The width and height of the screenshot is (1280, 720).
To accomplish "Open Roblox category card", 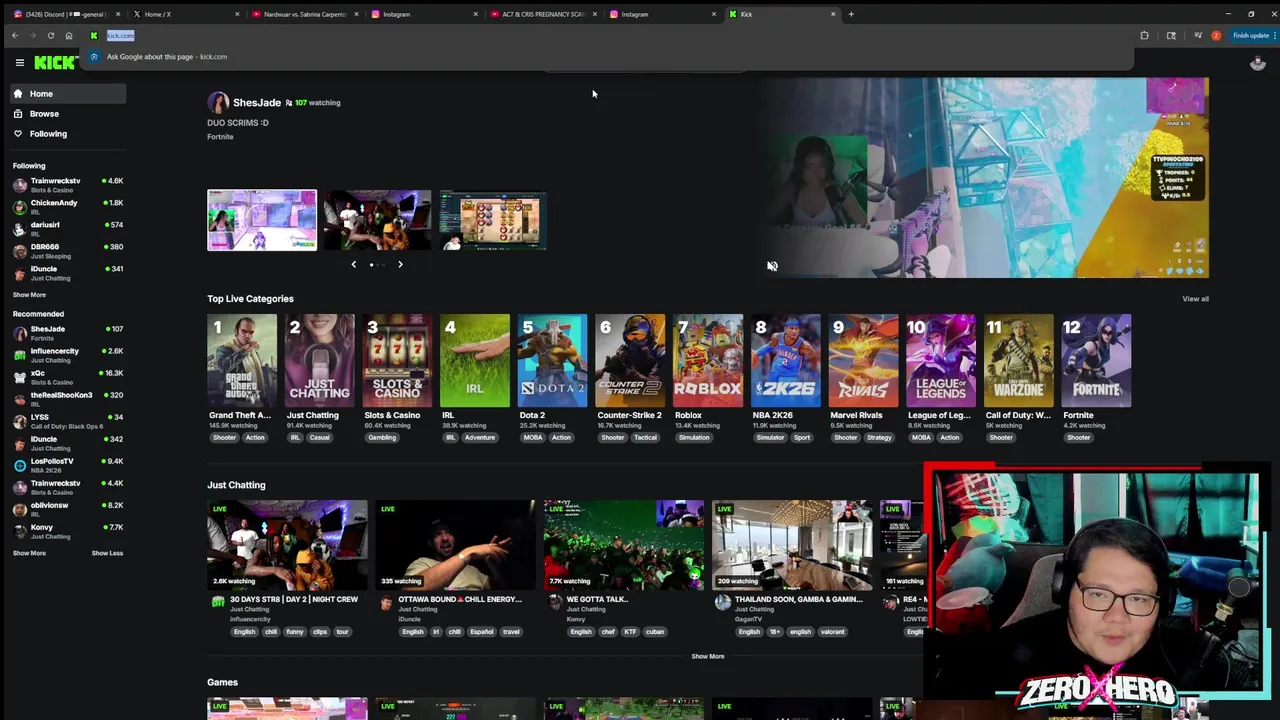I will (708, 361).
